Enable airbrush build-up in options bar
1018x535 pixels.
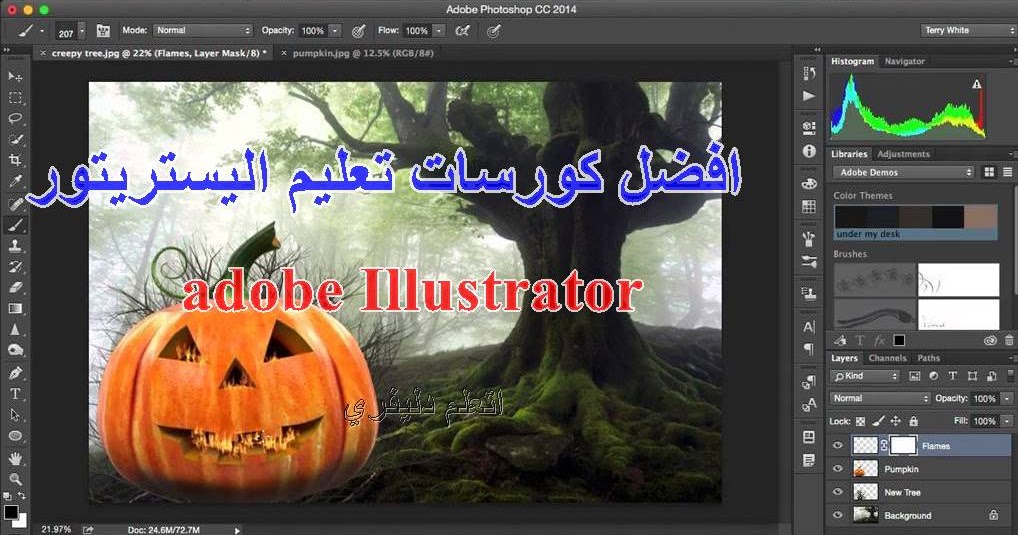462,31
